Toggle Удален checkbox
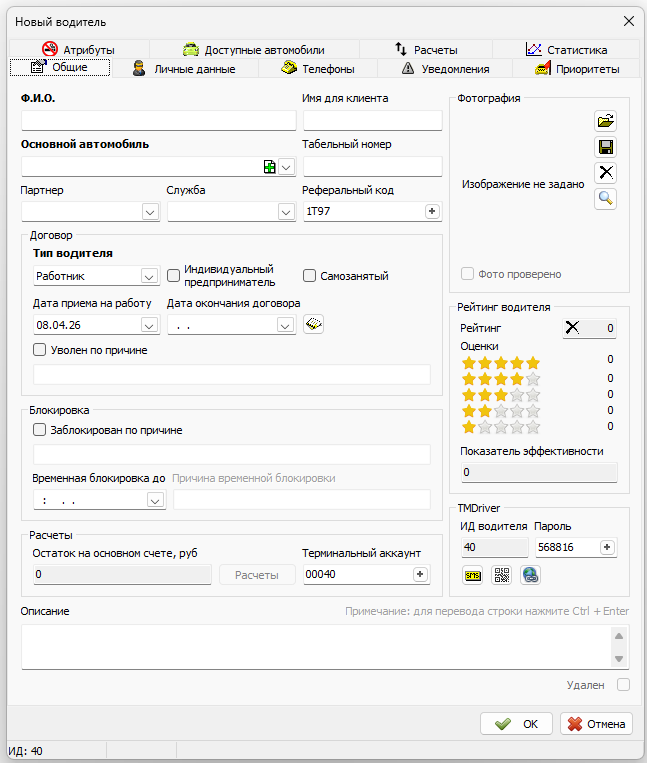Screen dimensions: 647x763 point(623,685)
